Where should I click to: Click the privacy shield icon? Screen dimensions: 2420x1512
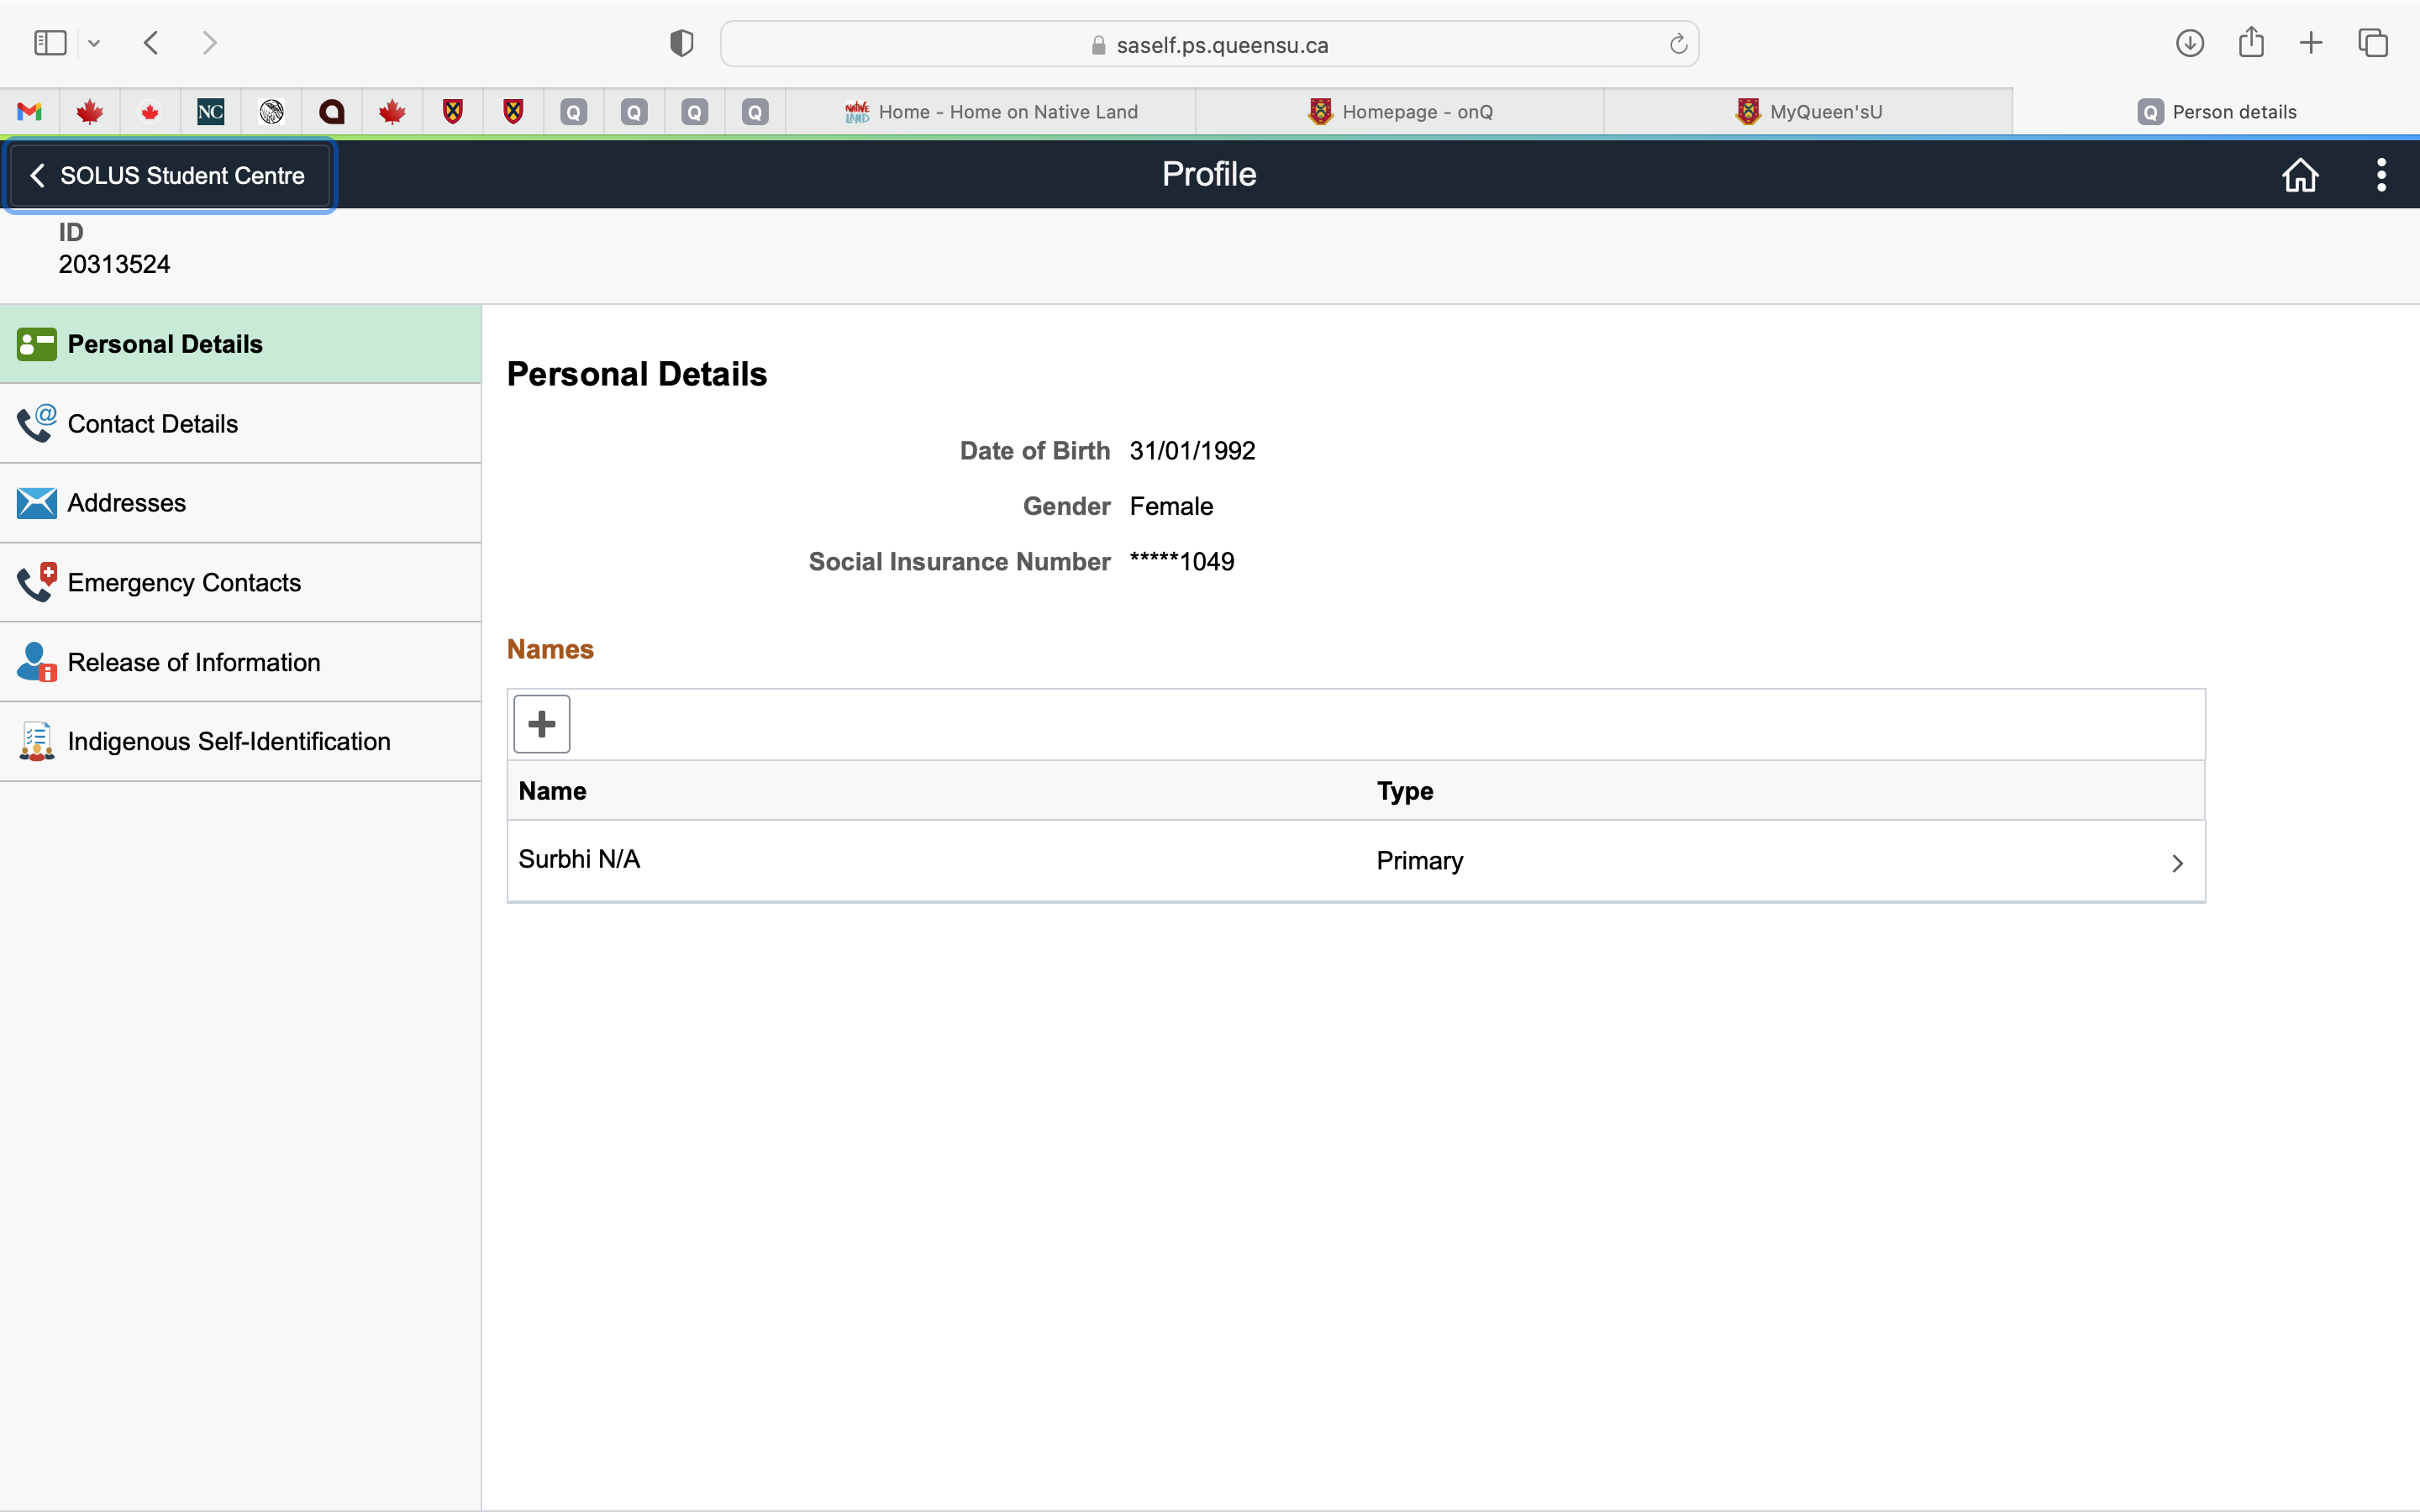pos(681,43)
